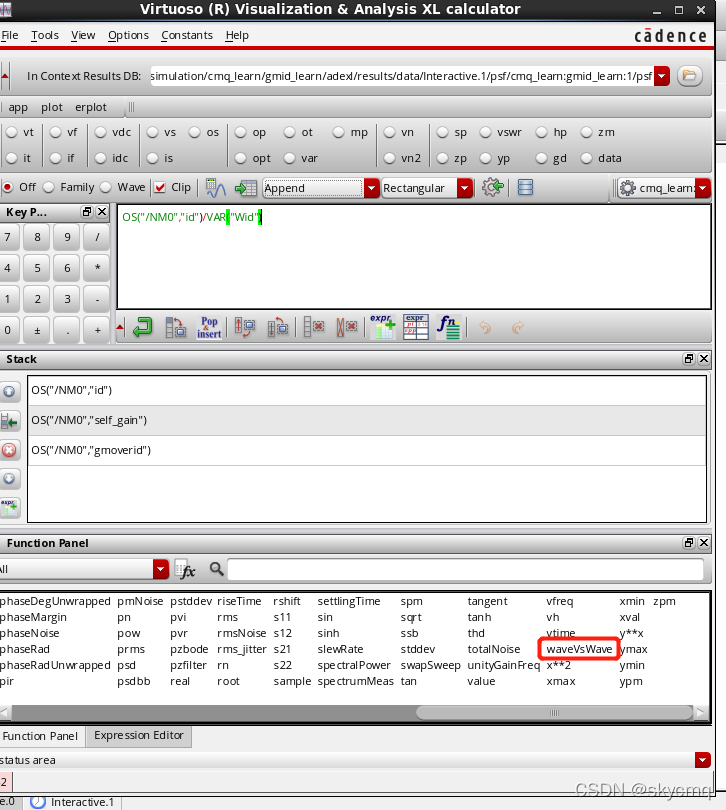Switch to the Function Panel tab
The height and width of the screenshot is (810, 726).
click(40, 736)
